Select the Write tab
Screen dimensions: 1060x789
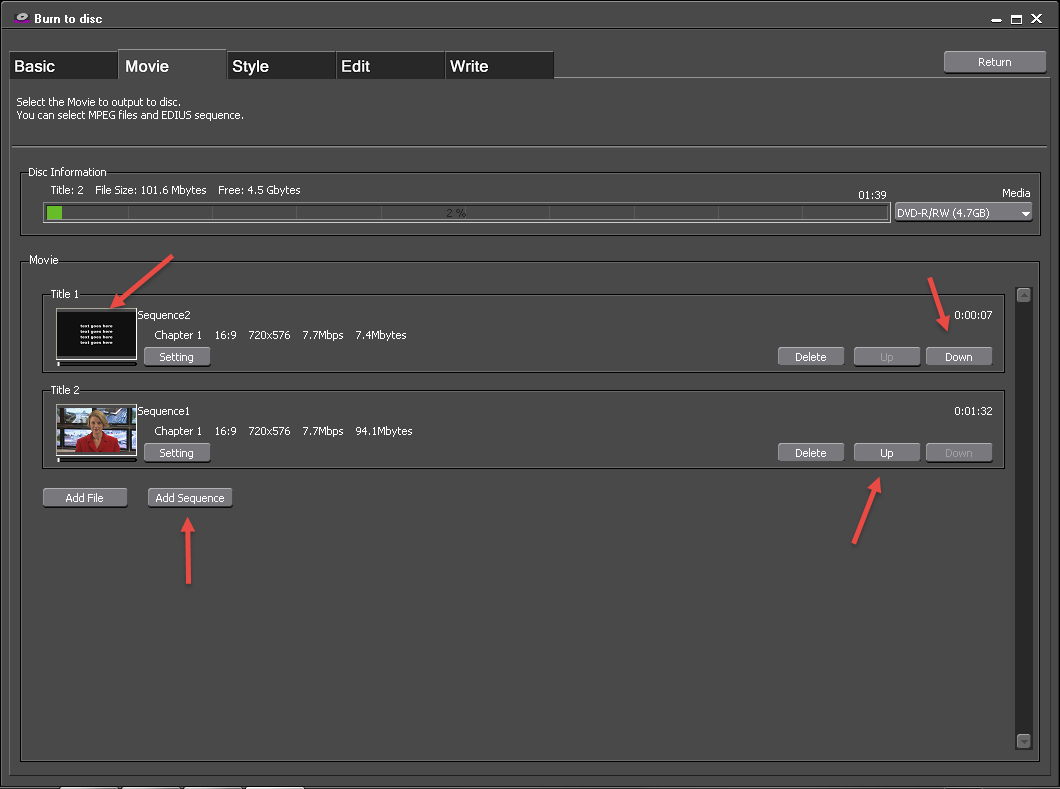click(x=498, y=66)
